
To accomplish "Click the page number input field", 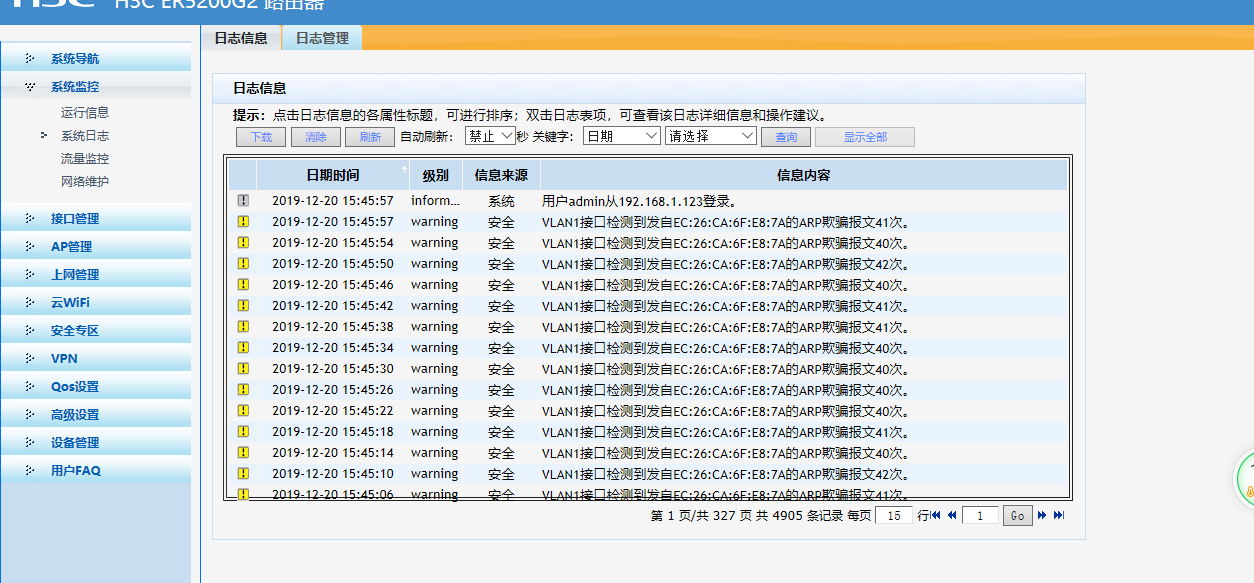I will click(980, 515).
